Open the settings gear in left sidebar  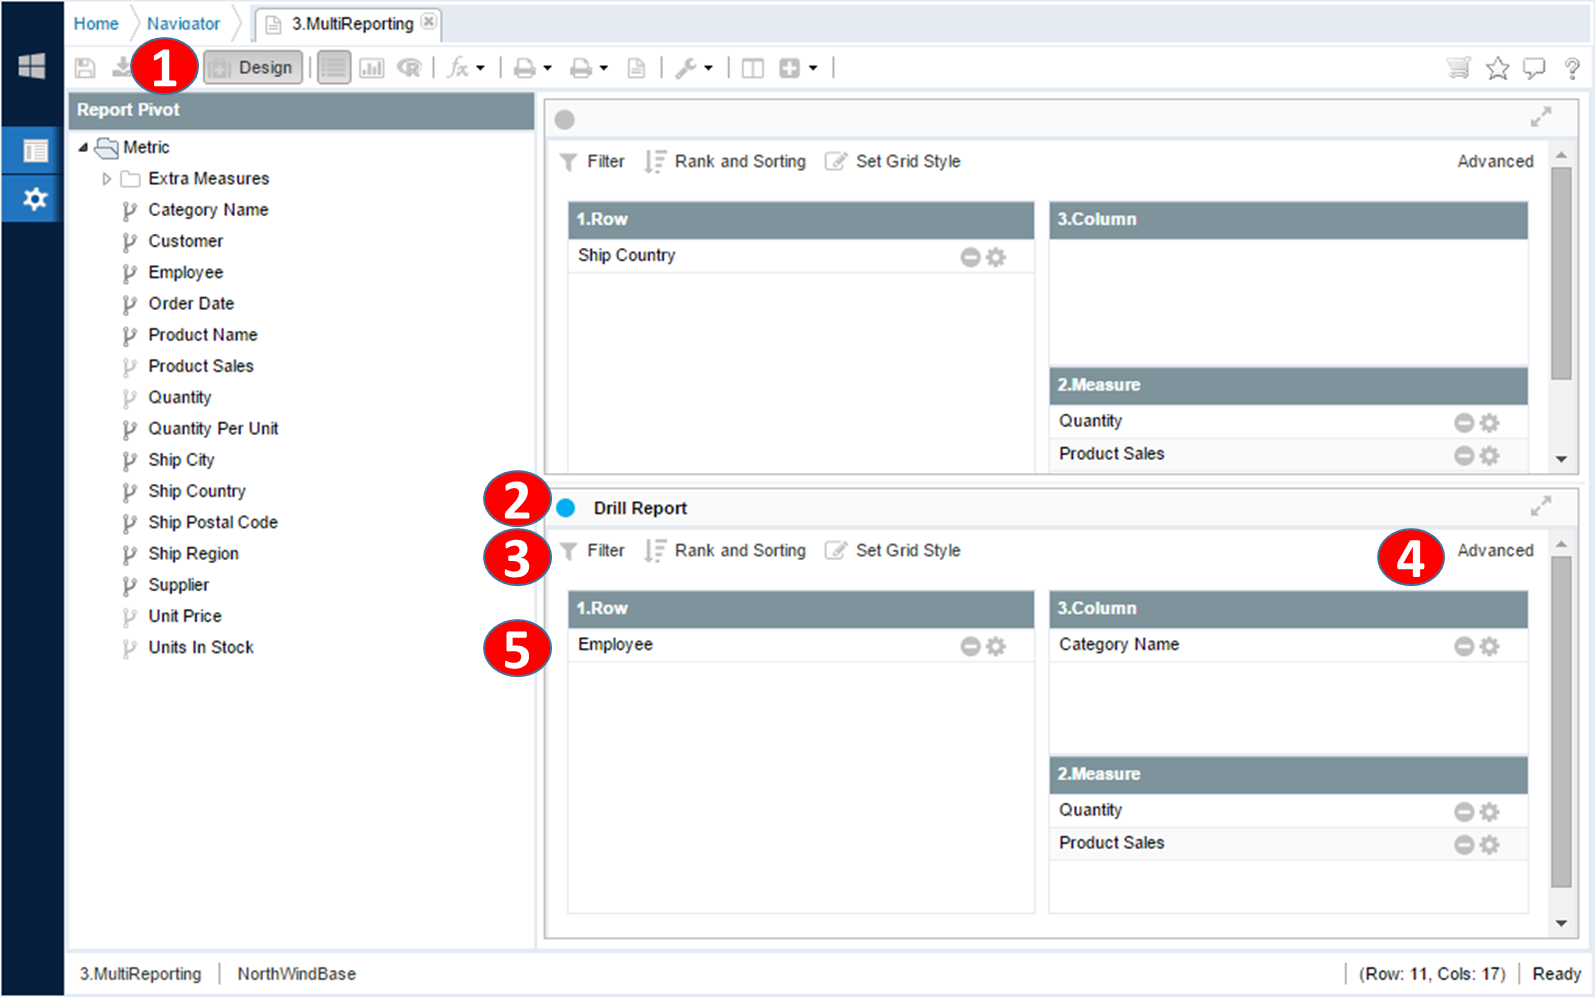point(35,199)
